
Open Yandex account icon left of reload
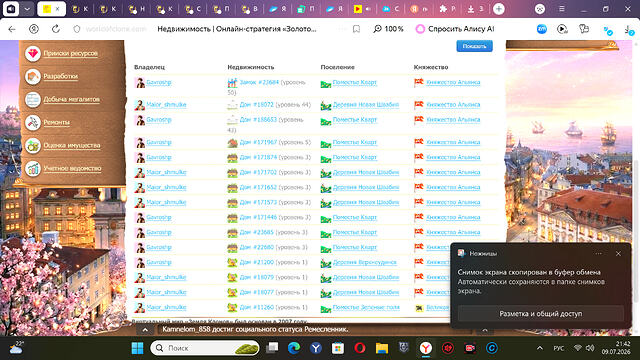(x=34, y=29)
